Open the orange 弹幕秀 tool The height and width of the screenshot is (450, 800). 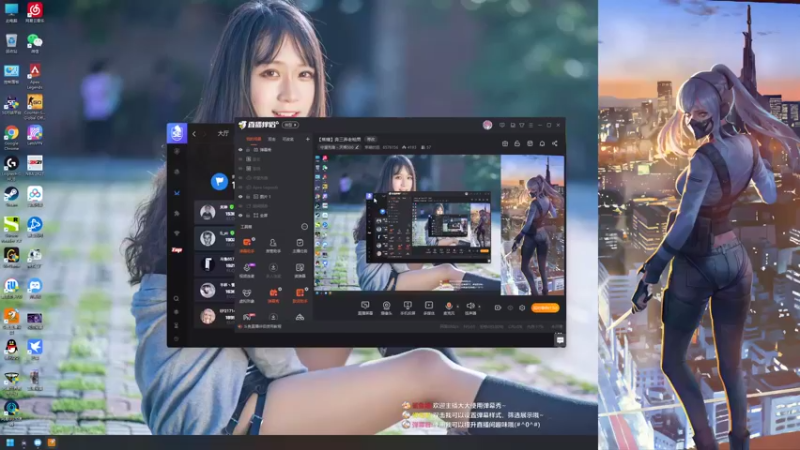[273, 295]
